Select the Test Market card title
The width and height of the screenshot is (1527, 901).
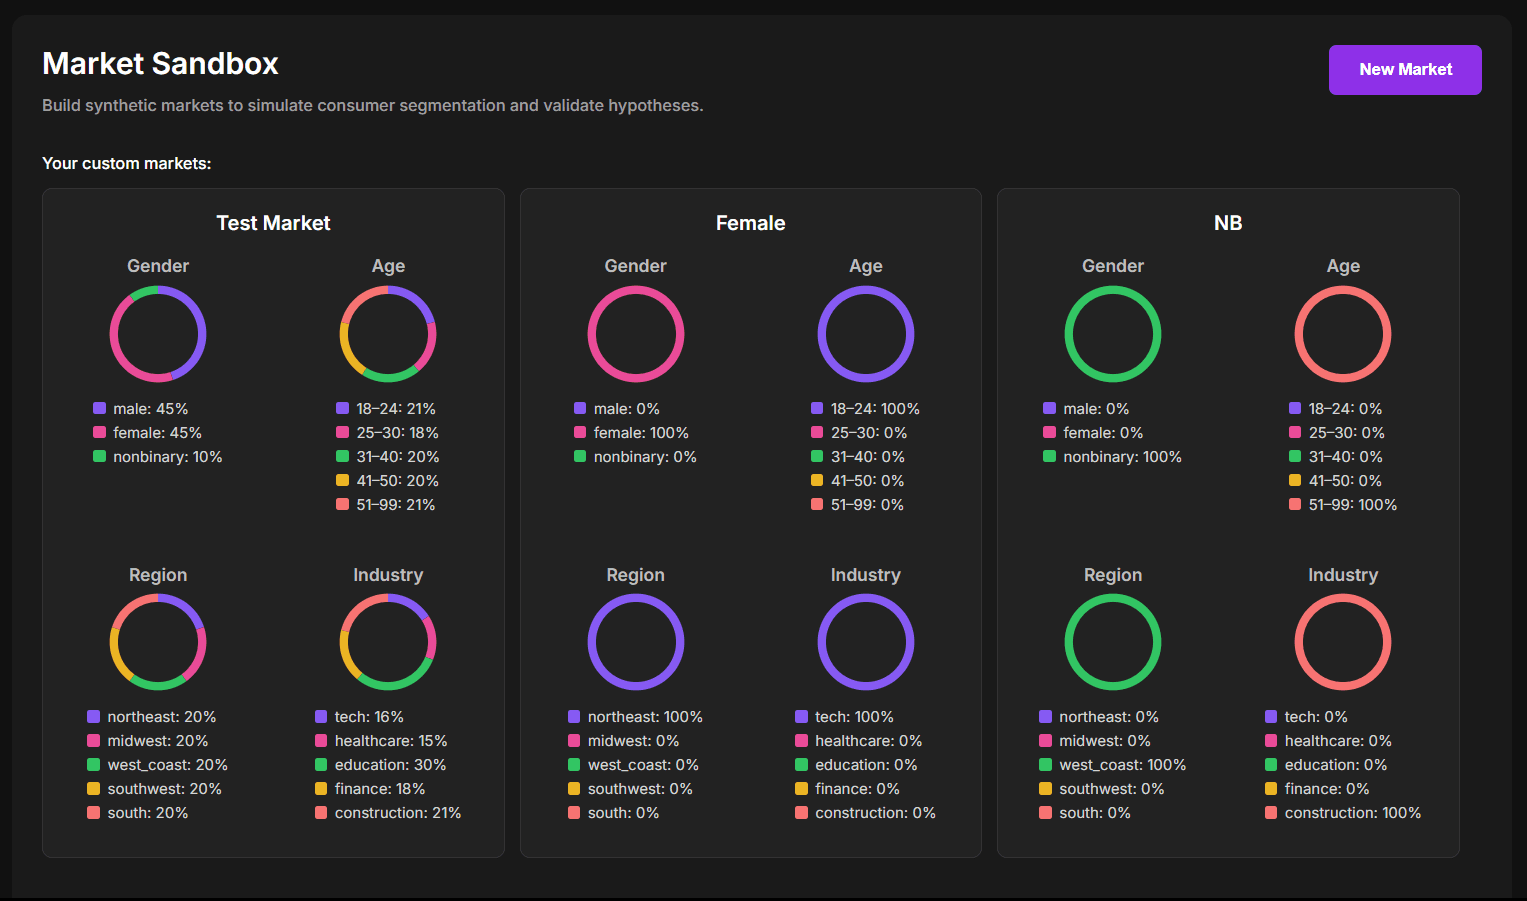point(273,223)
